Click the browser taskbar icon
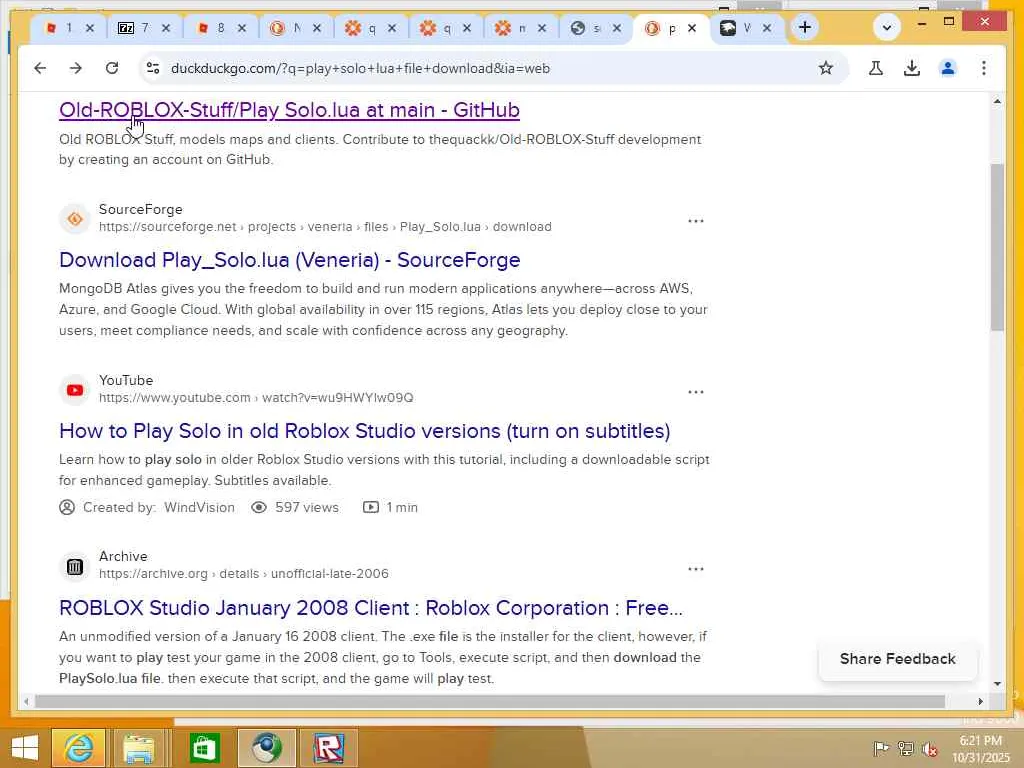This screenshot has height=768, width=1024. pyautogui.click(x=266, y=748)
